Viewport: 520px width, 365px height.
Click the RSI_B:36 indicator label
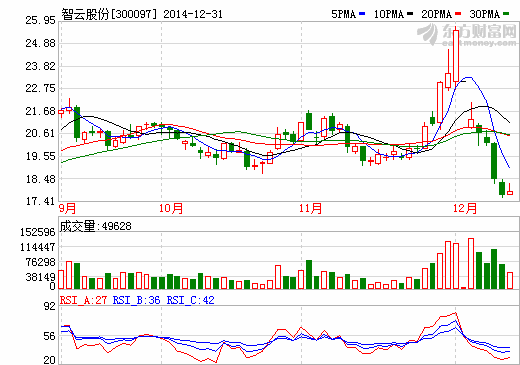tap(136, 300)
